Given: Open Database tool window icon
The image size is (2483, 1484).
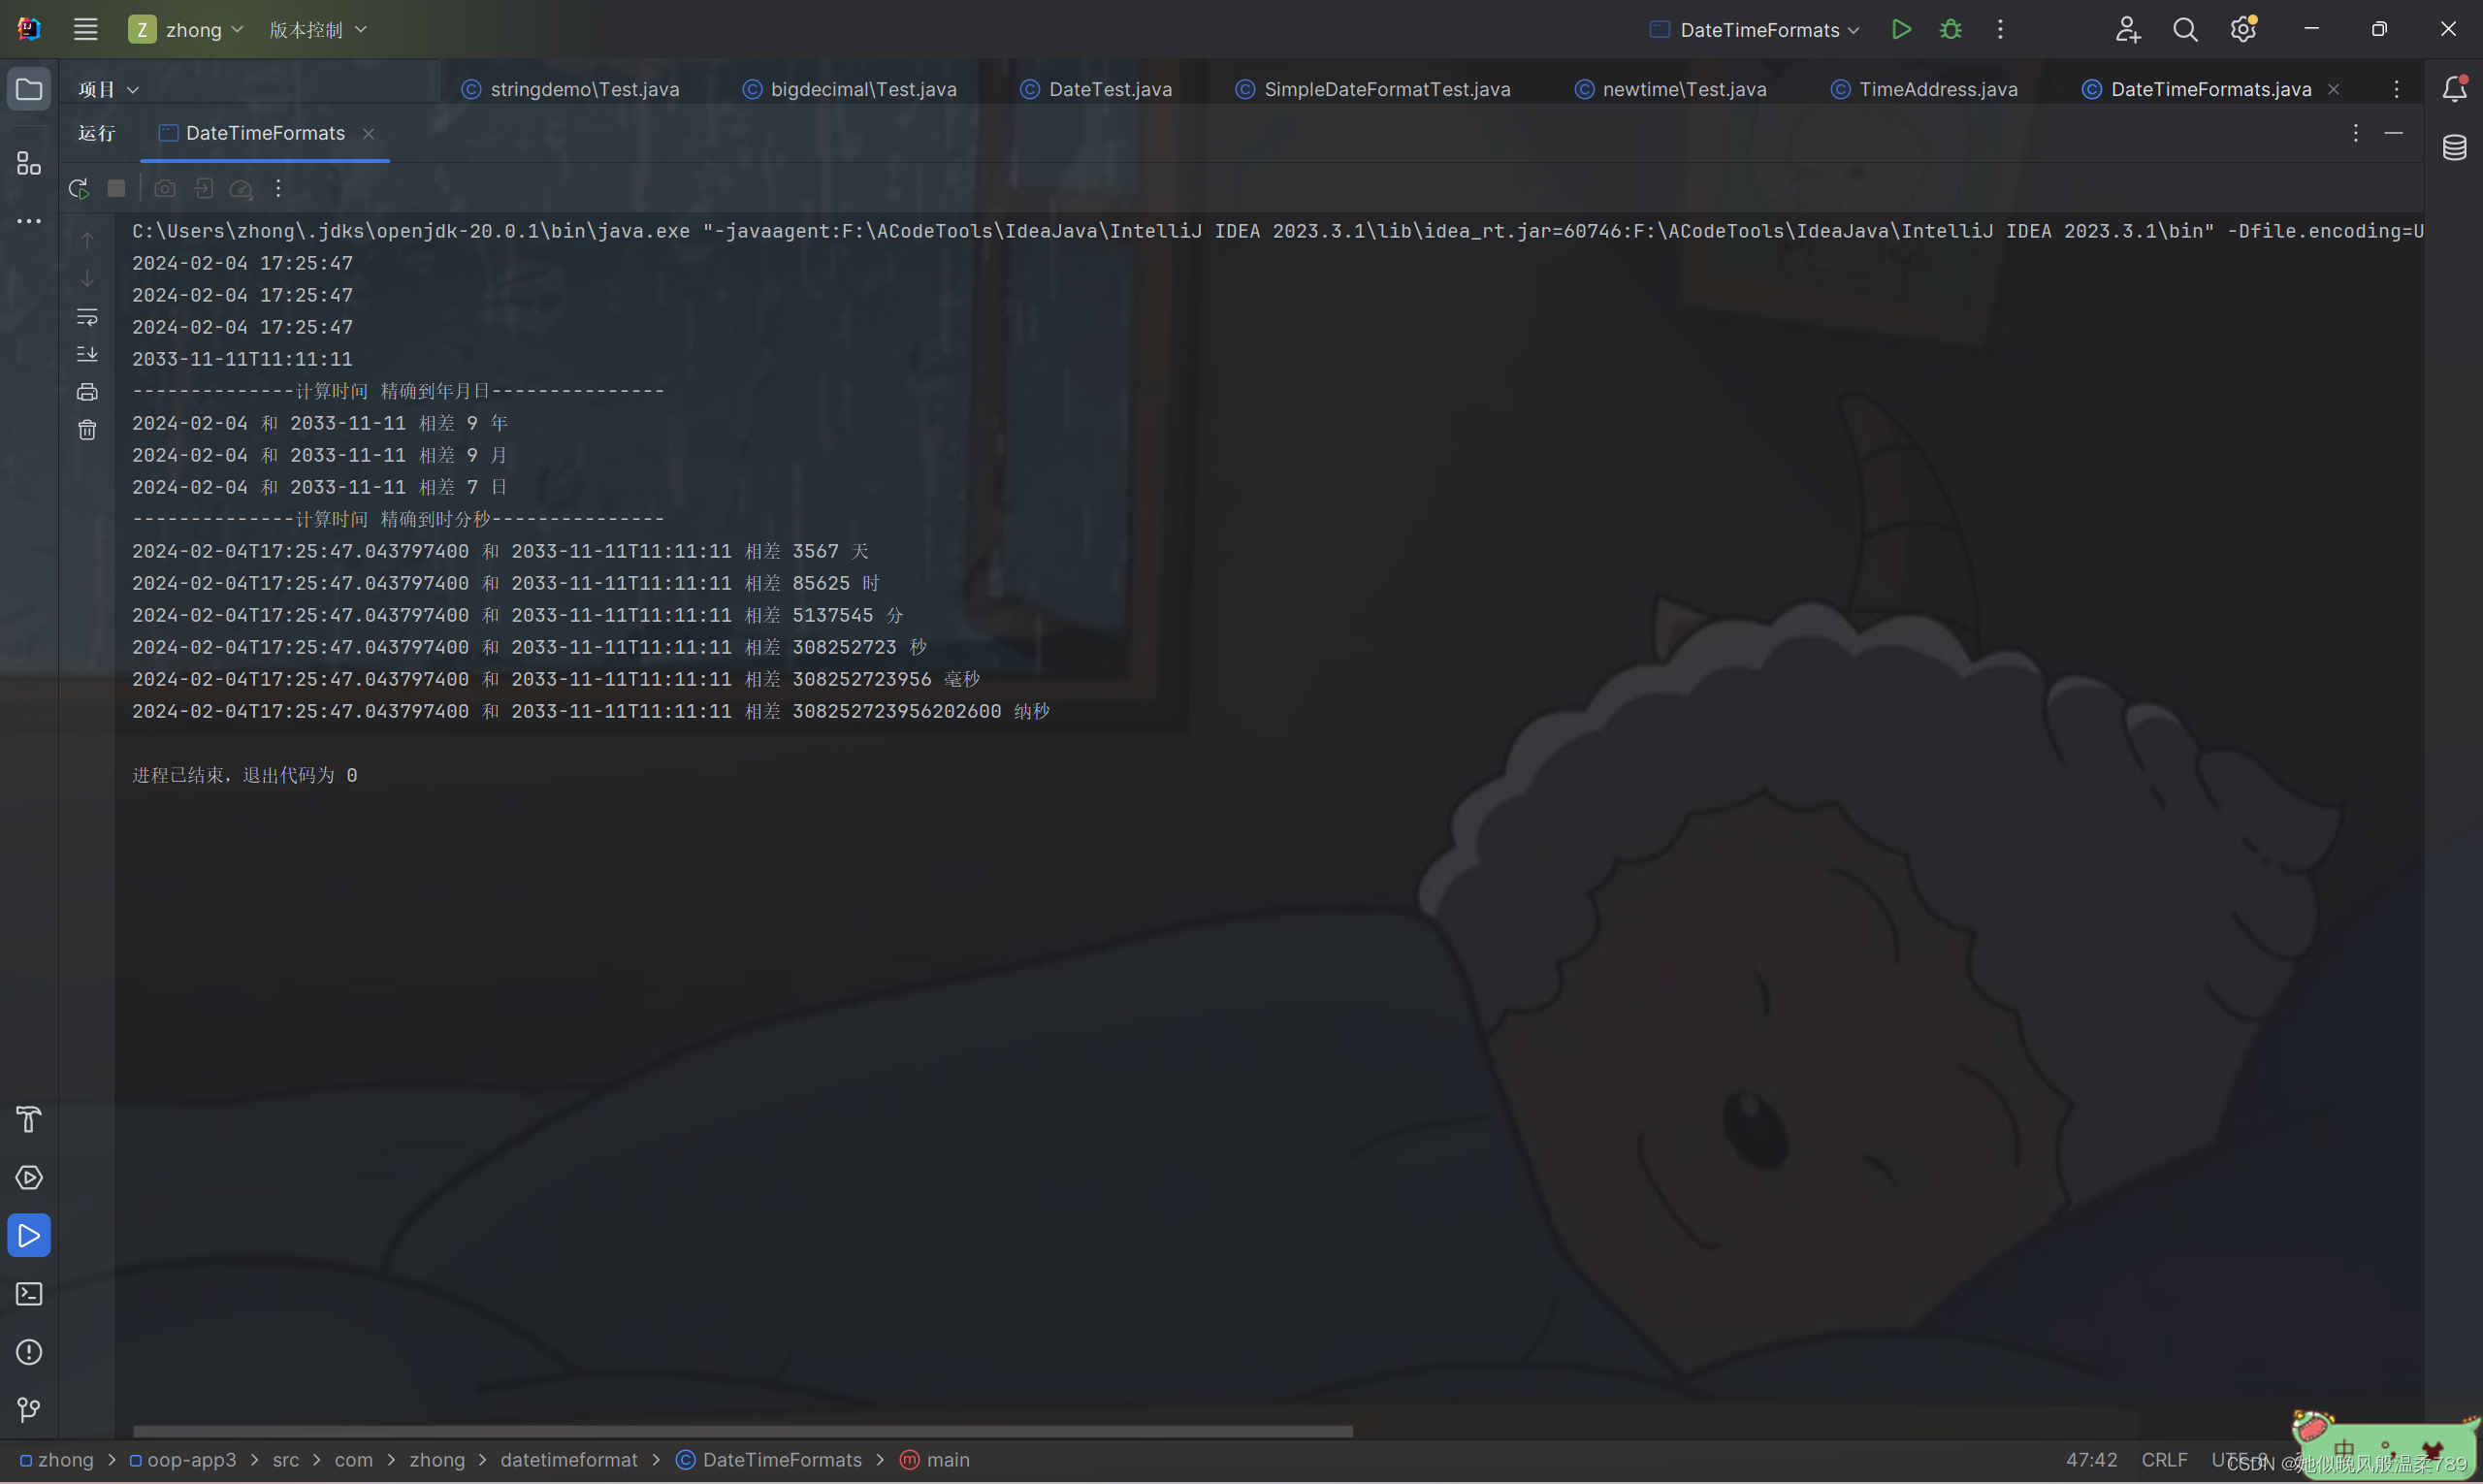Looking at the screenshot, I should click(2454, 148).
